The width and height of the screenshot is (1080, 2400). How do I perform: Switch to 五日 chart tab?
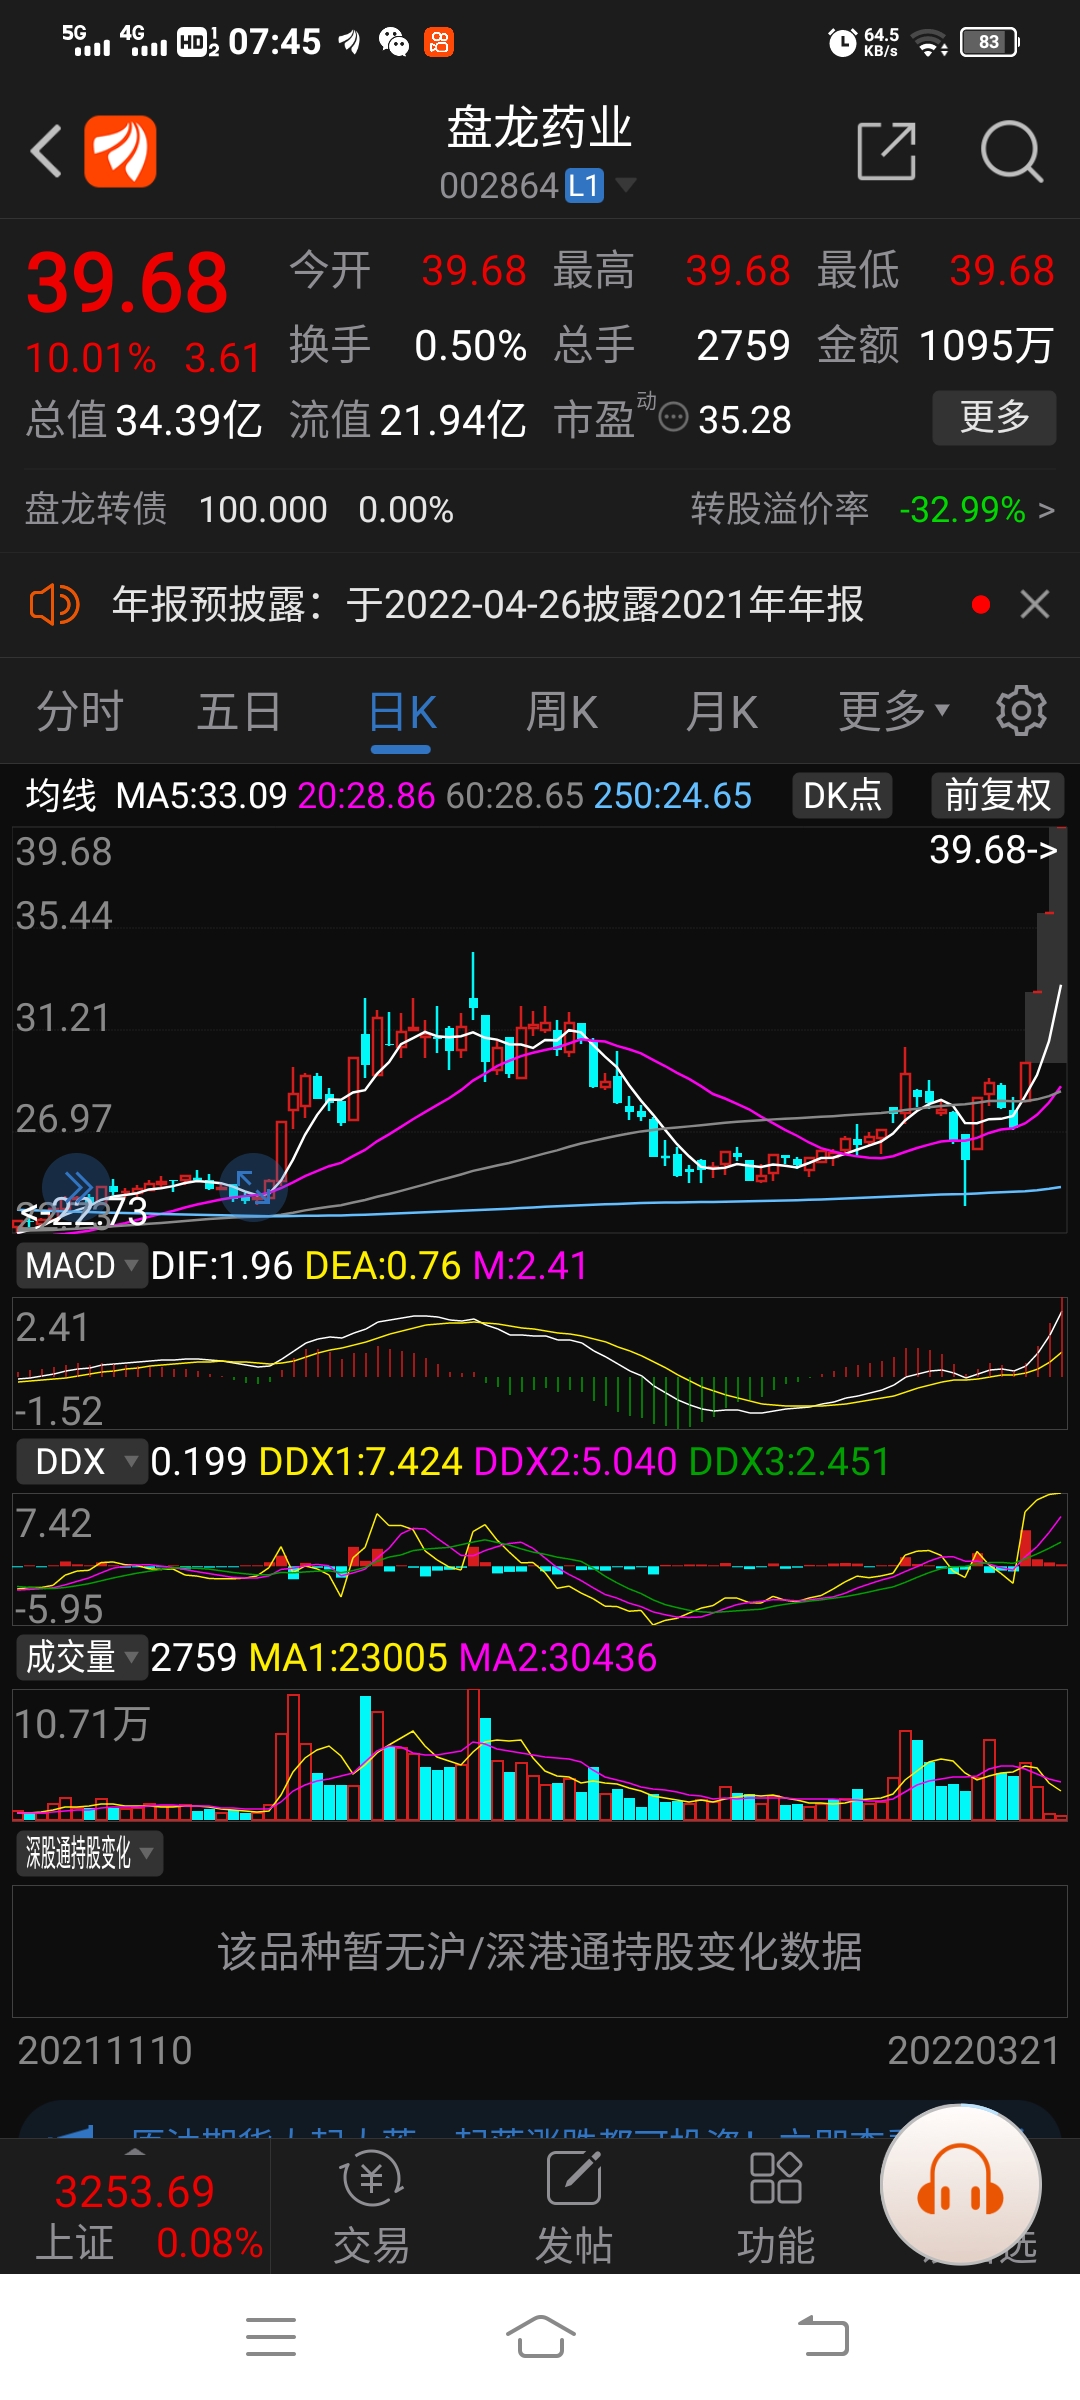click(239, 712)
